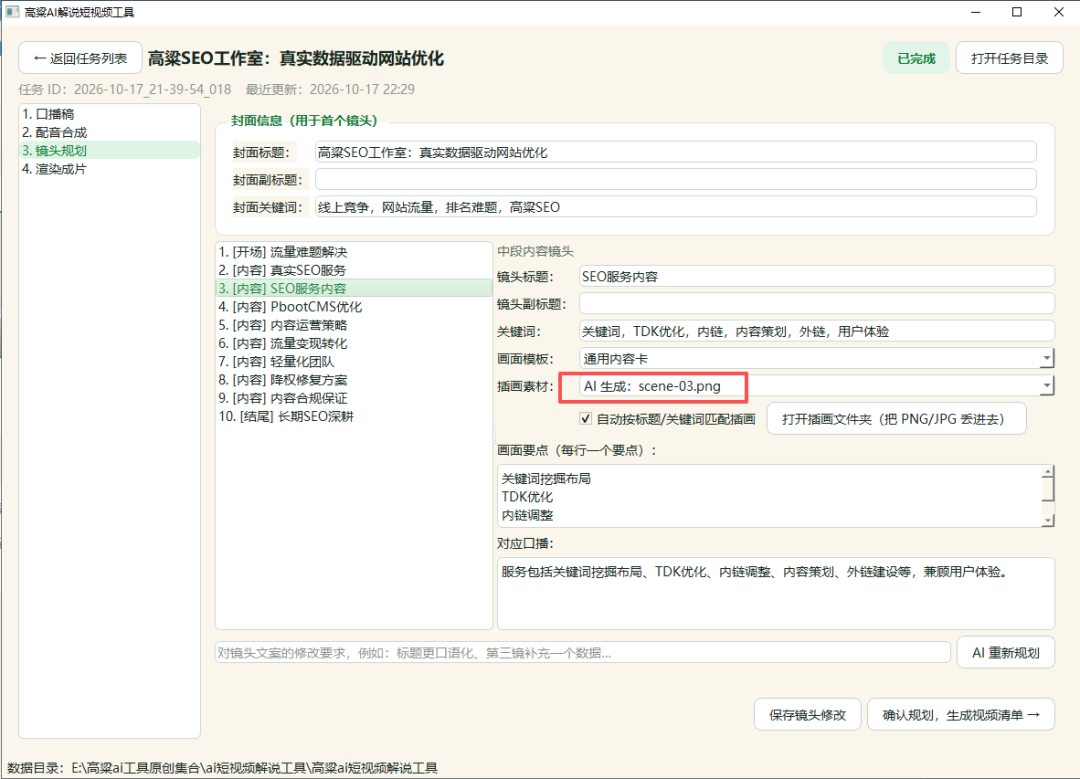
Task: Click the 中段内容镜头 label
Action: [x=535, y=251]
